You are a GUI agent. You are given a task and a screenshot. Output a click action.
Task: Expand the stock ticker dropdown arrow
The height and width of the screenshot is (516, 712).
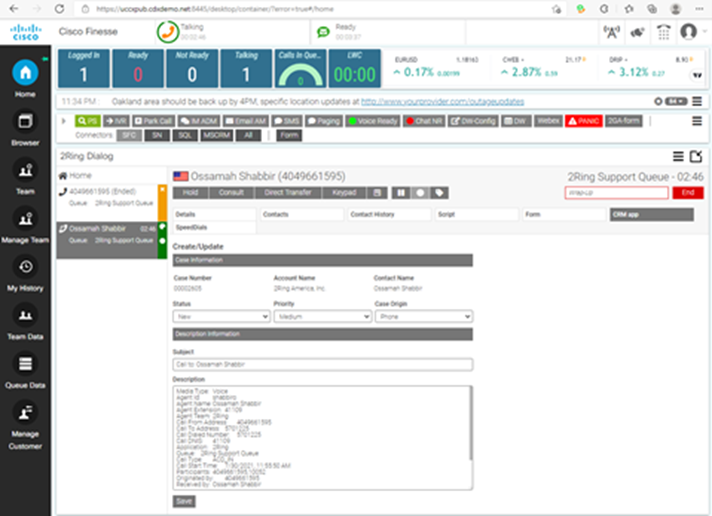pos(697,75)
